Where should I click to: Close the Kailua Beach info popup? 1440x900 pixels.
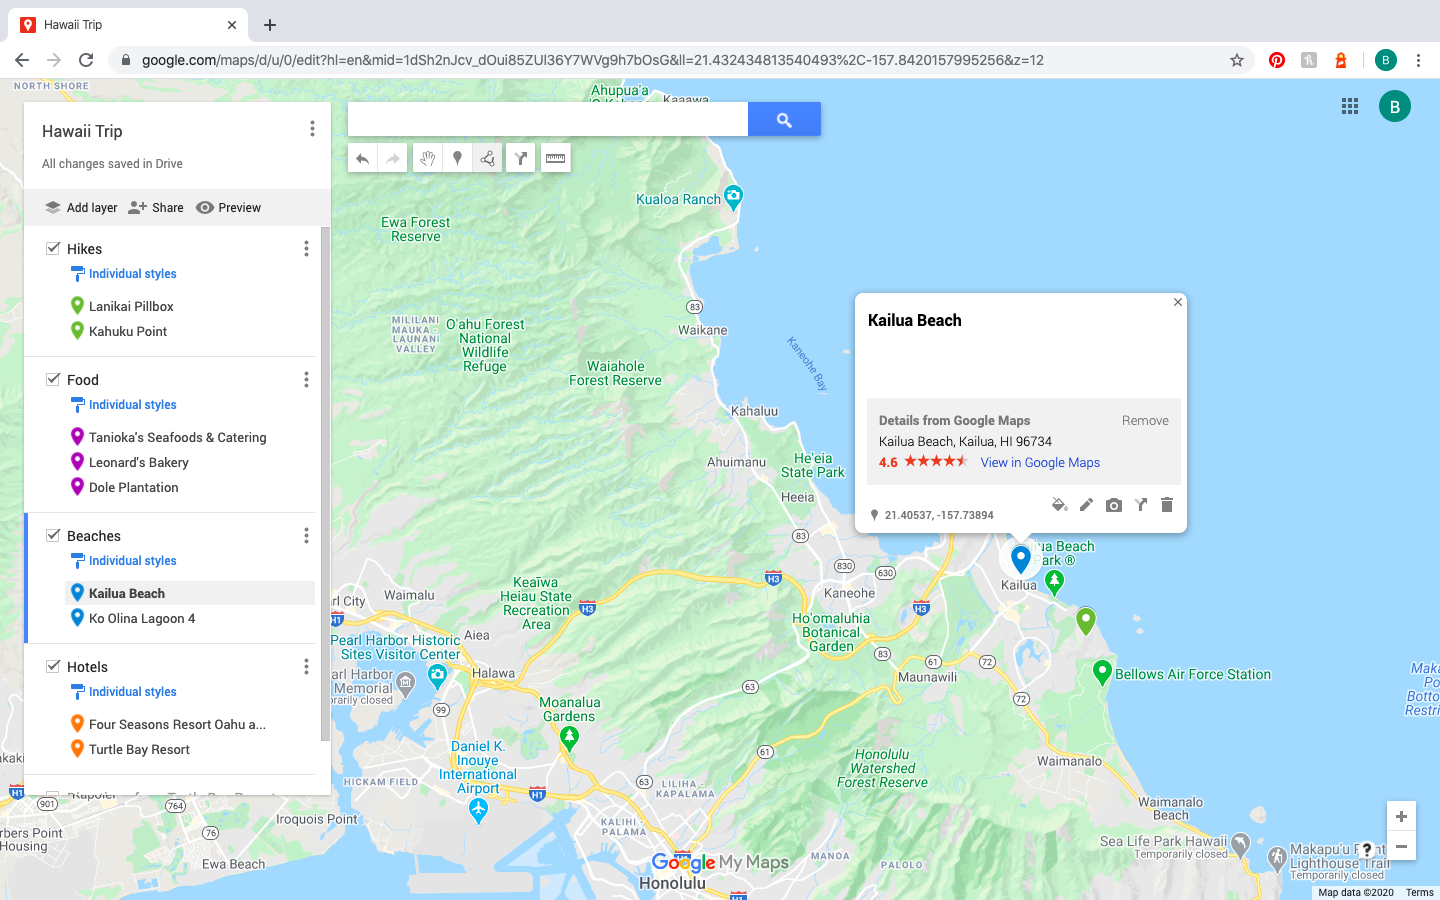[1178, 302]
